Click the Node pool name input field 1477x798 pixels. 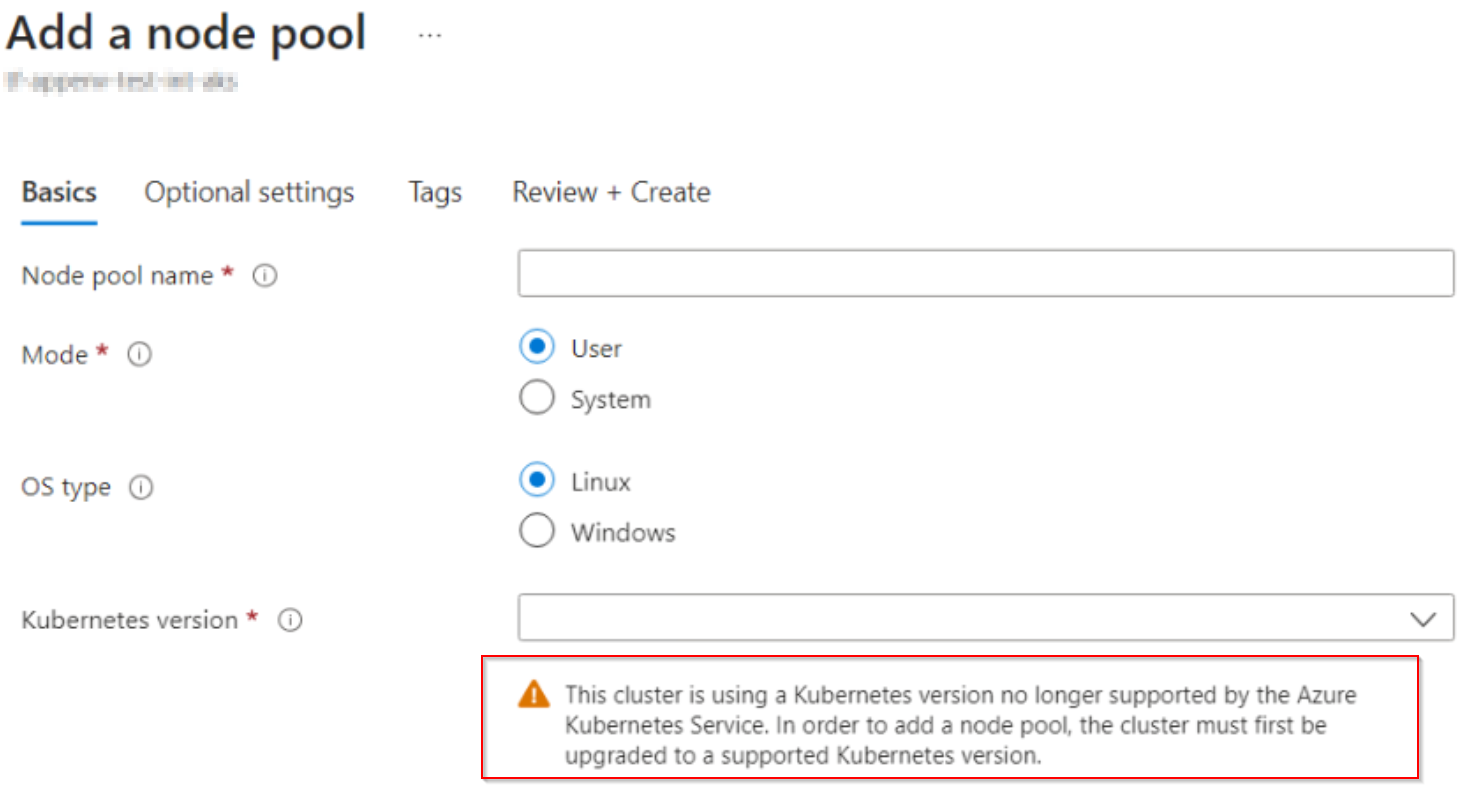point(985,273)
